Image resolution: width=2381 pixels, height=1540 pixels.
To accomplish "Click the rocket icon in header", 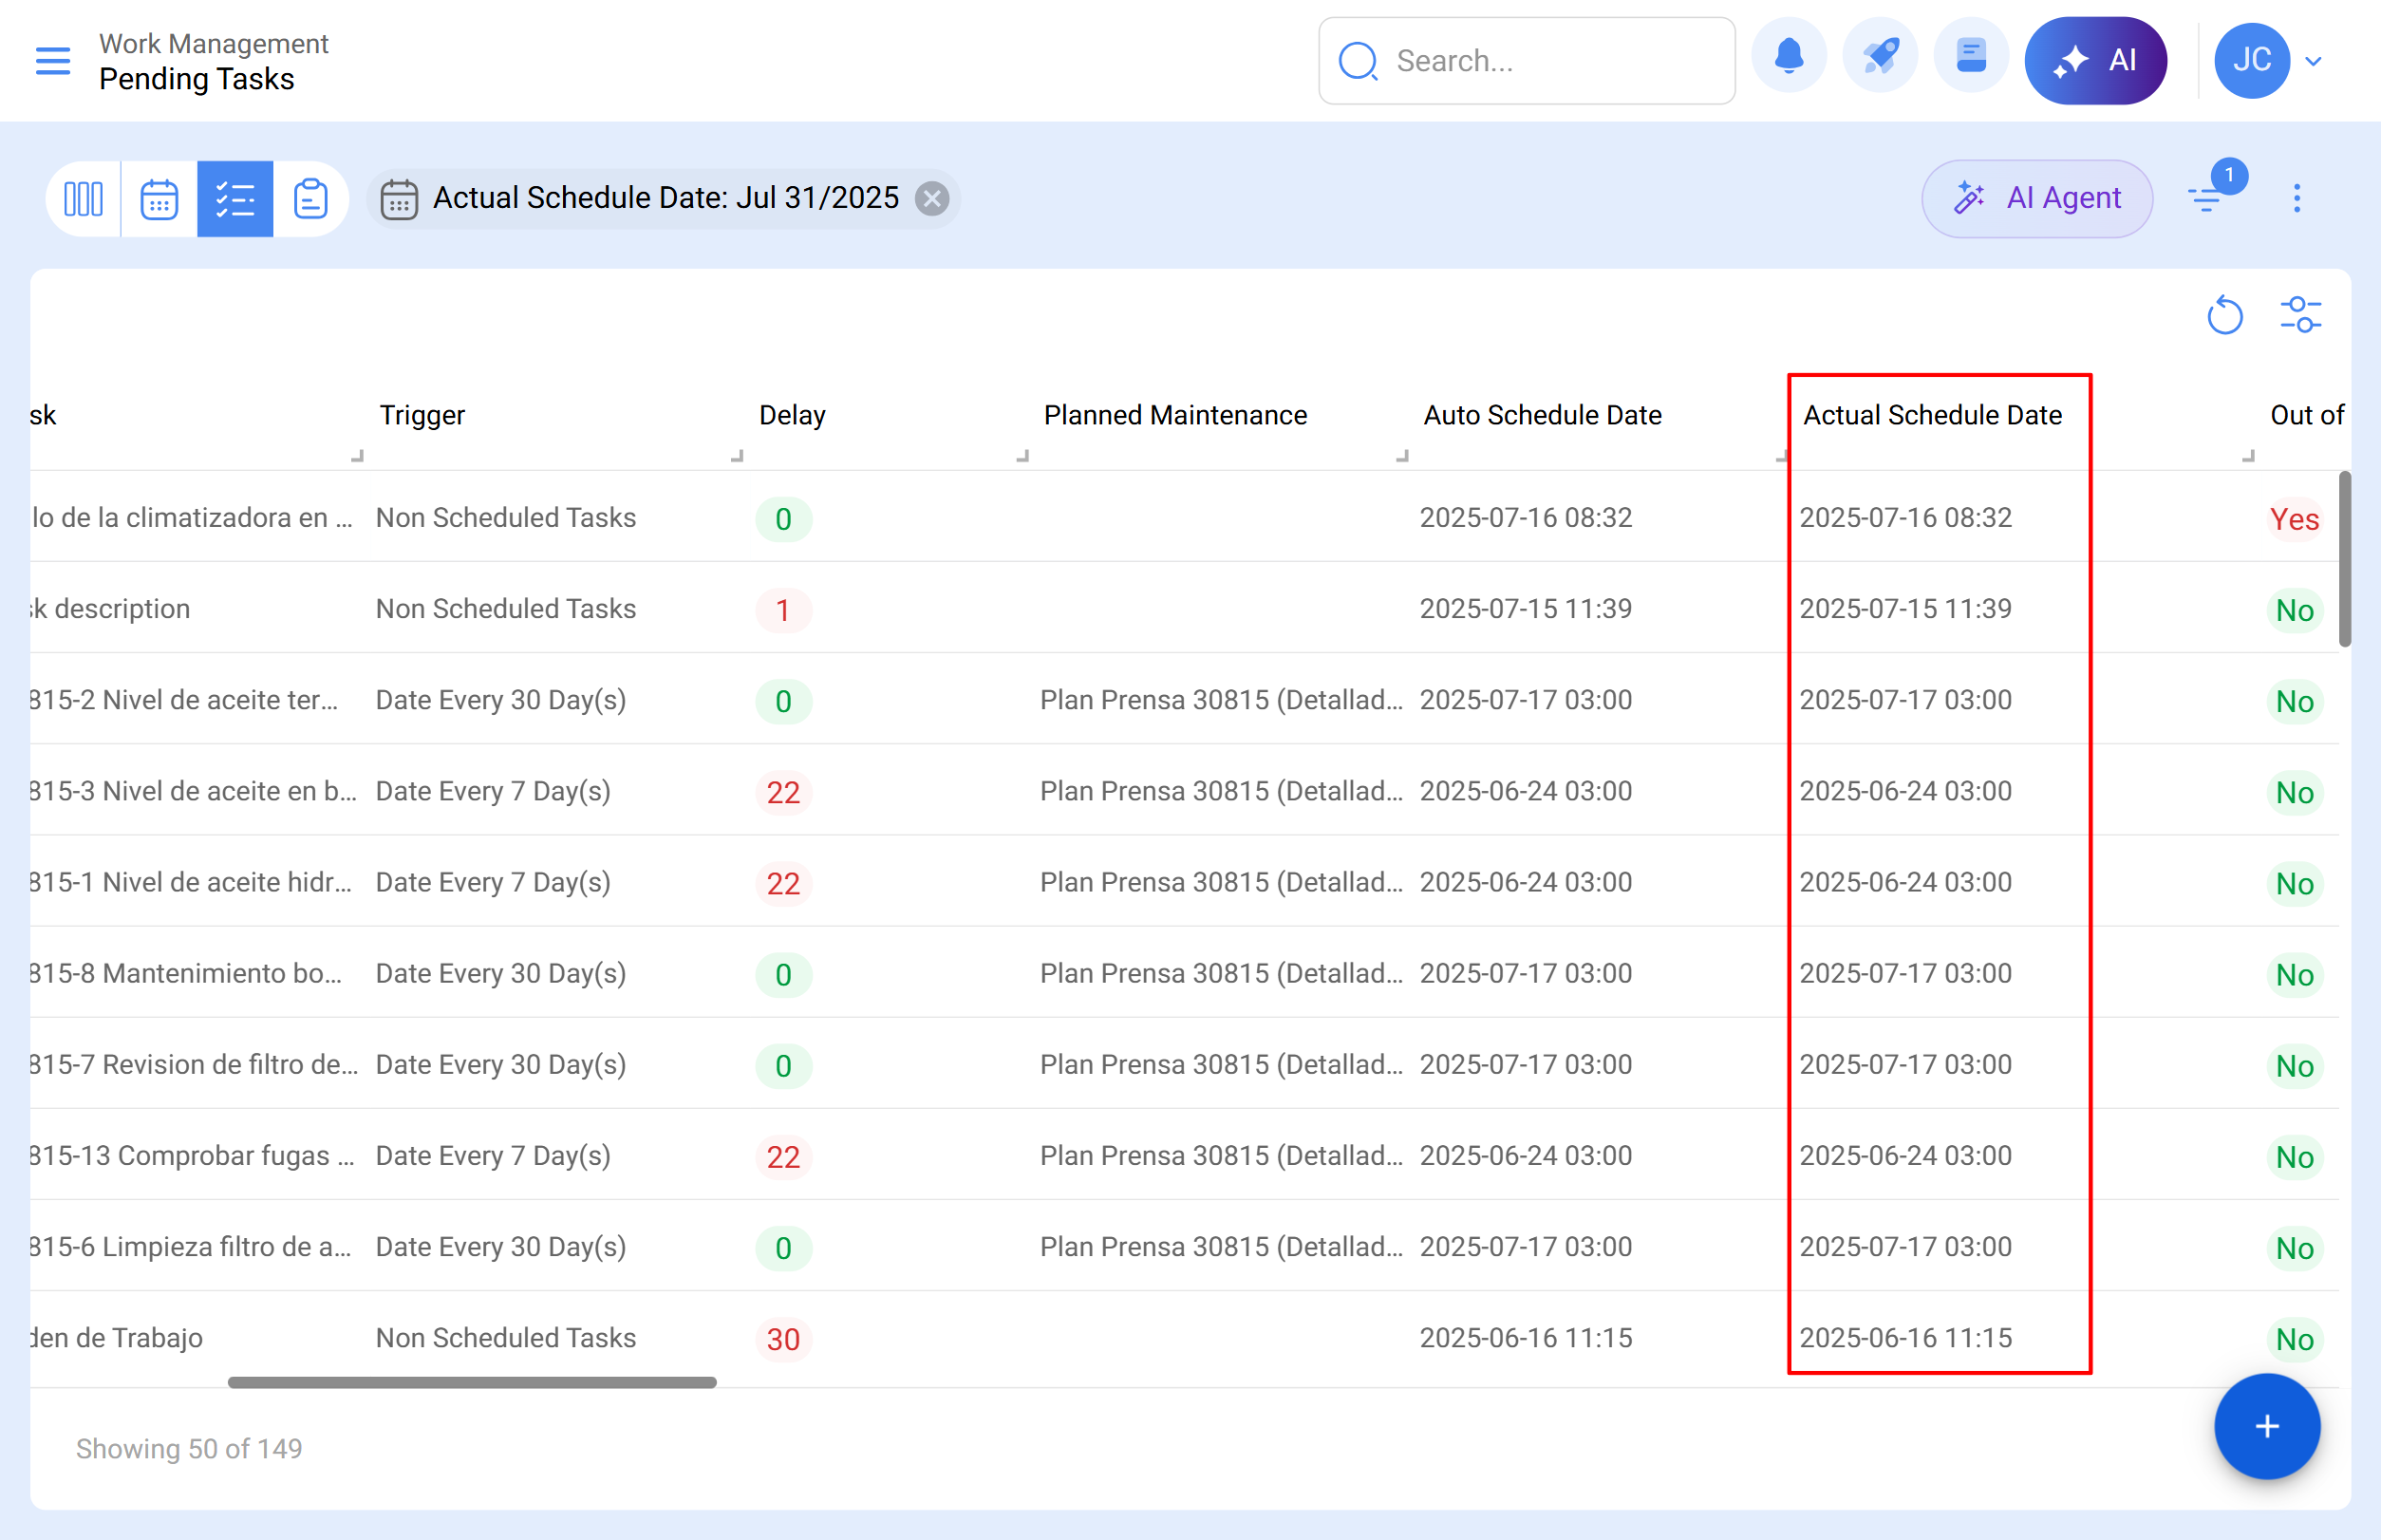I will pos(1880,59).
